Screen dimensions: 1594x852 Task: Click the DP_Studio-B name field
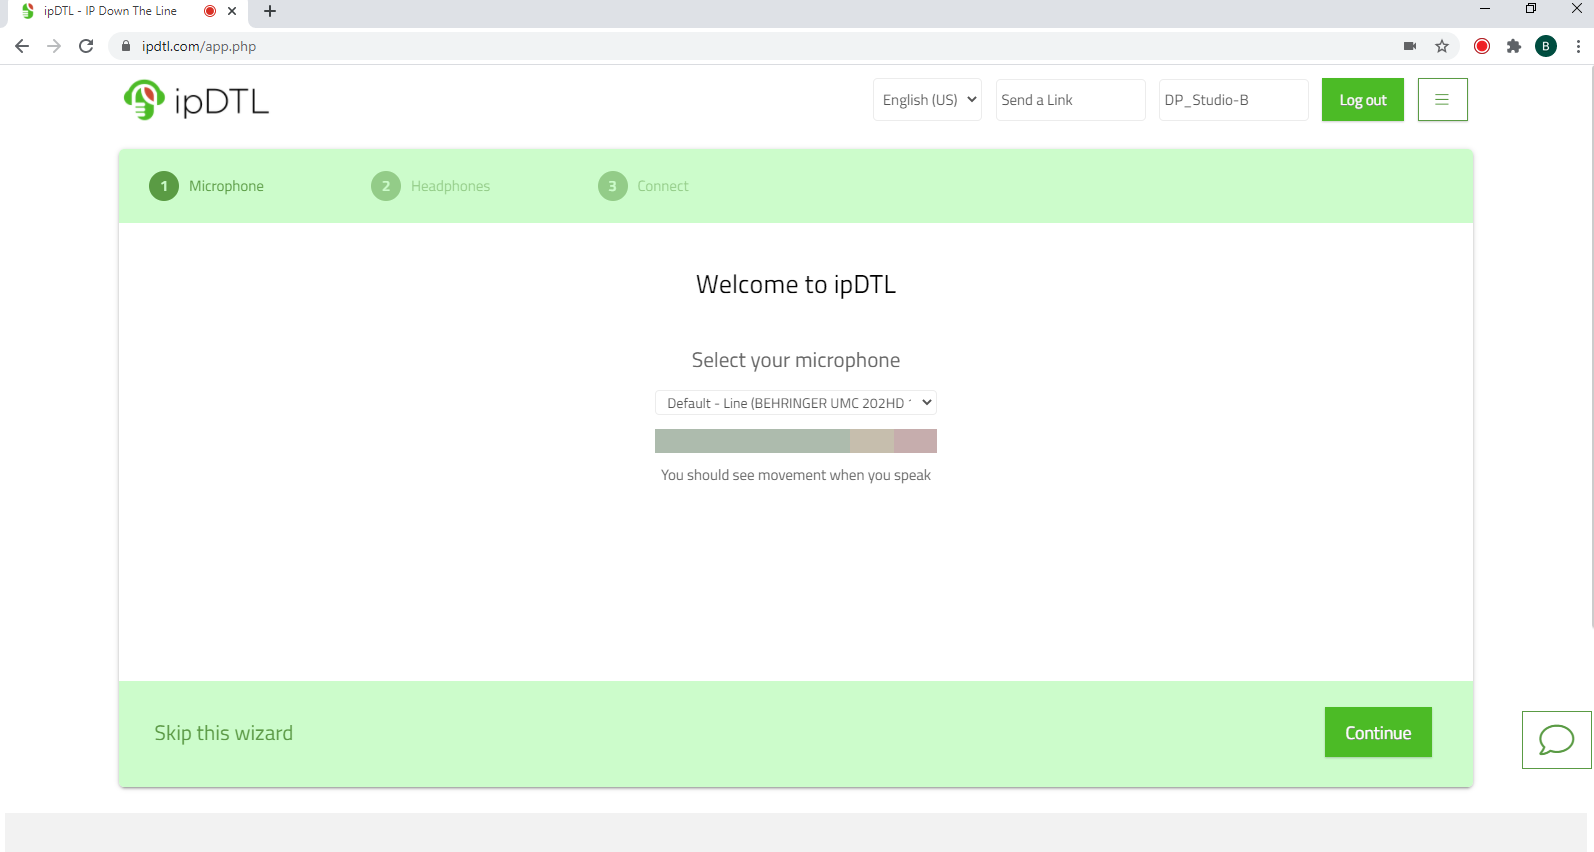point(1234,100)
